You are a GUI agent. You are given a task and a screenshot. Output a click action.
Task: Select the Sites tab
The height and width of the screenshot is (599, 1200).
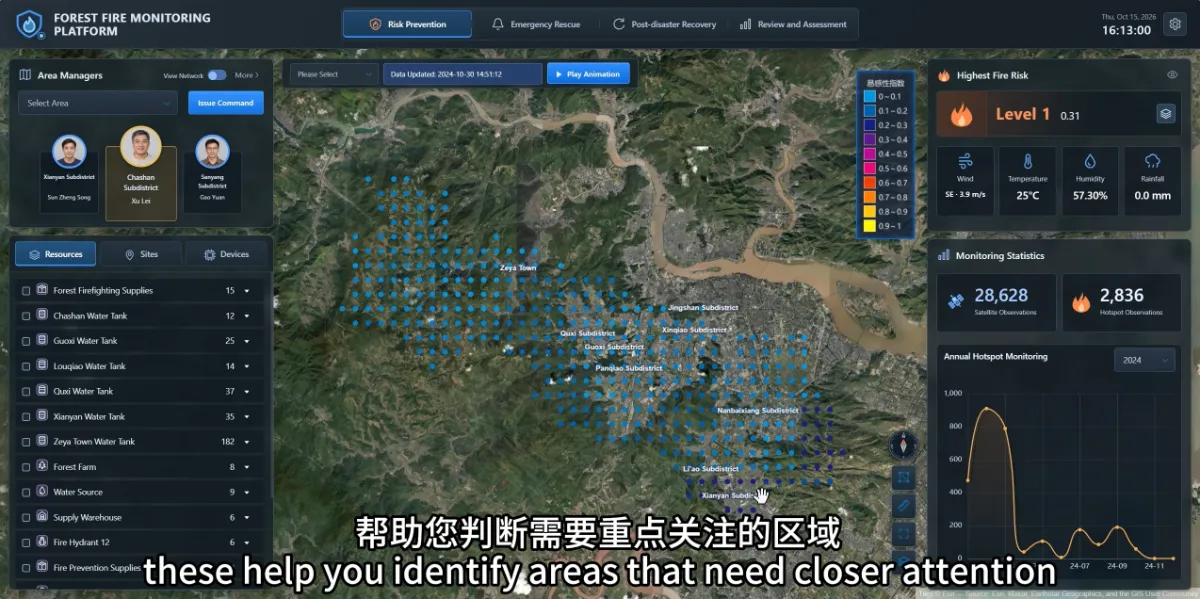[141, 254]
